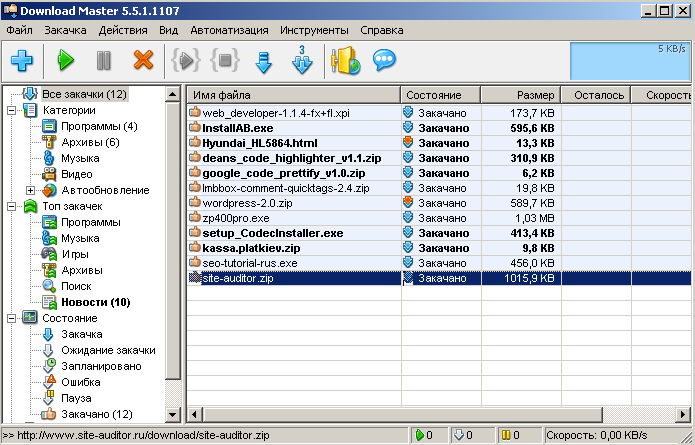
Task: Open the Действия menu
Action: [123, 30]
